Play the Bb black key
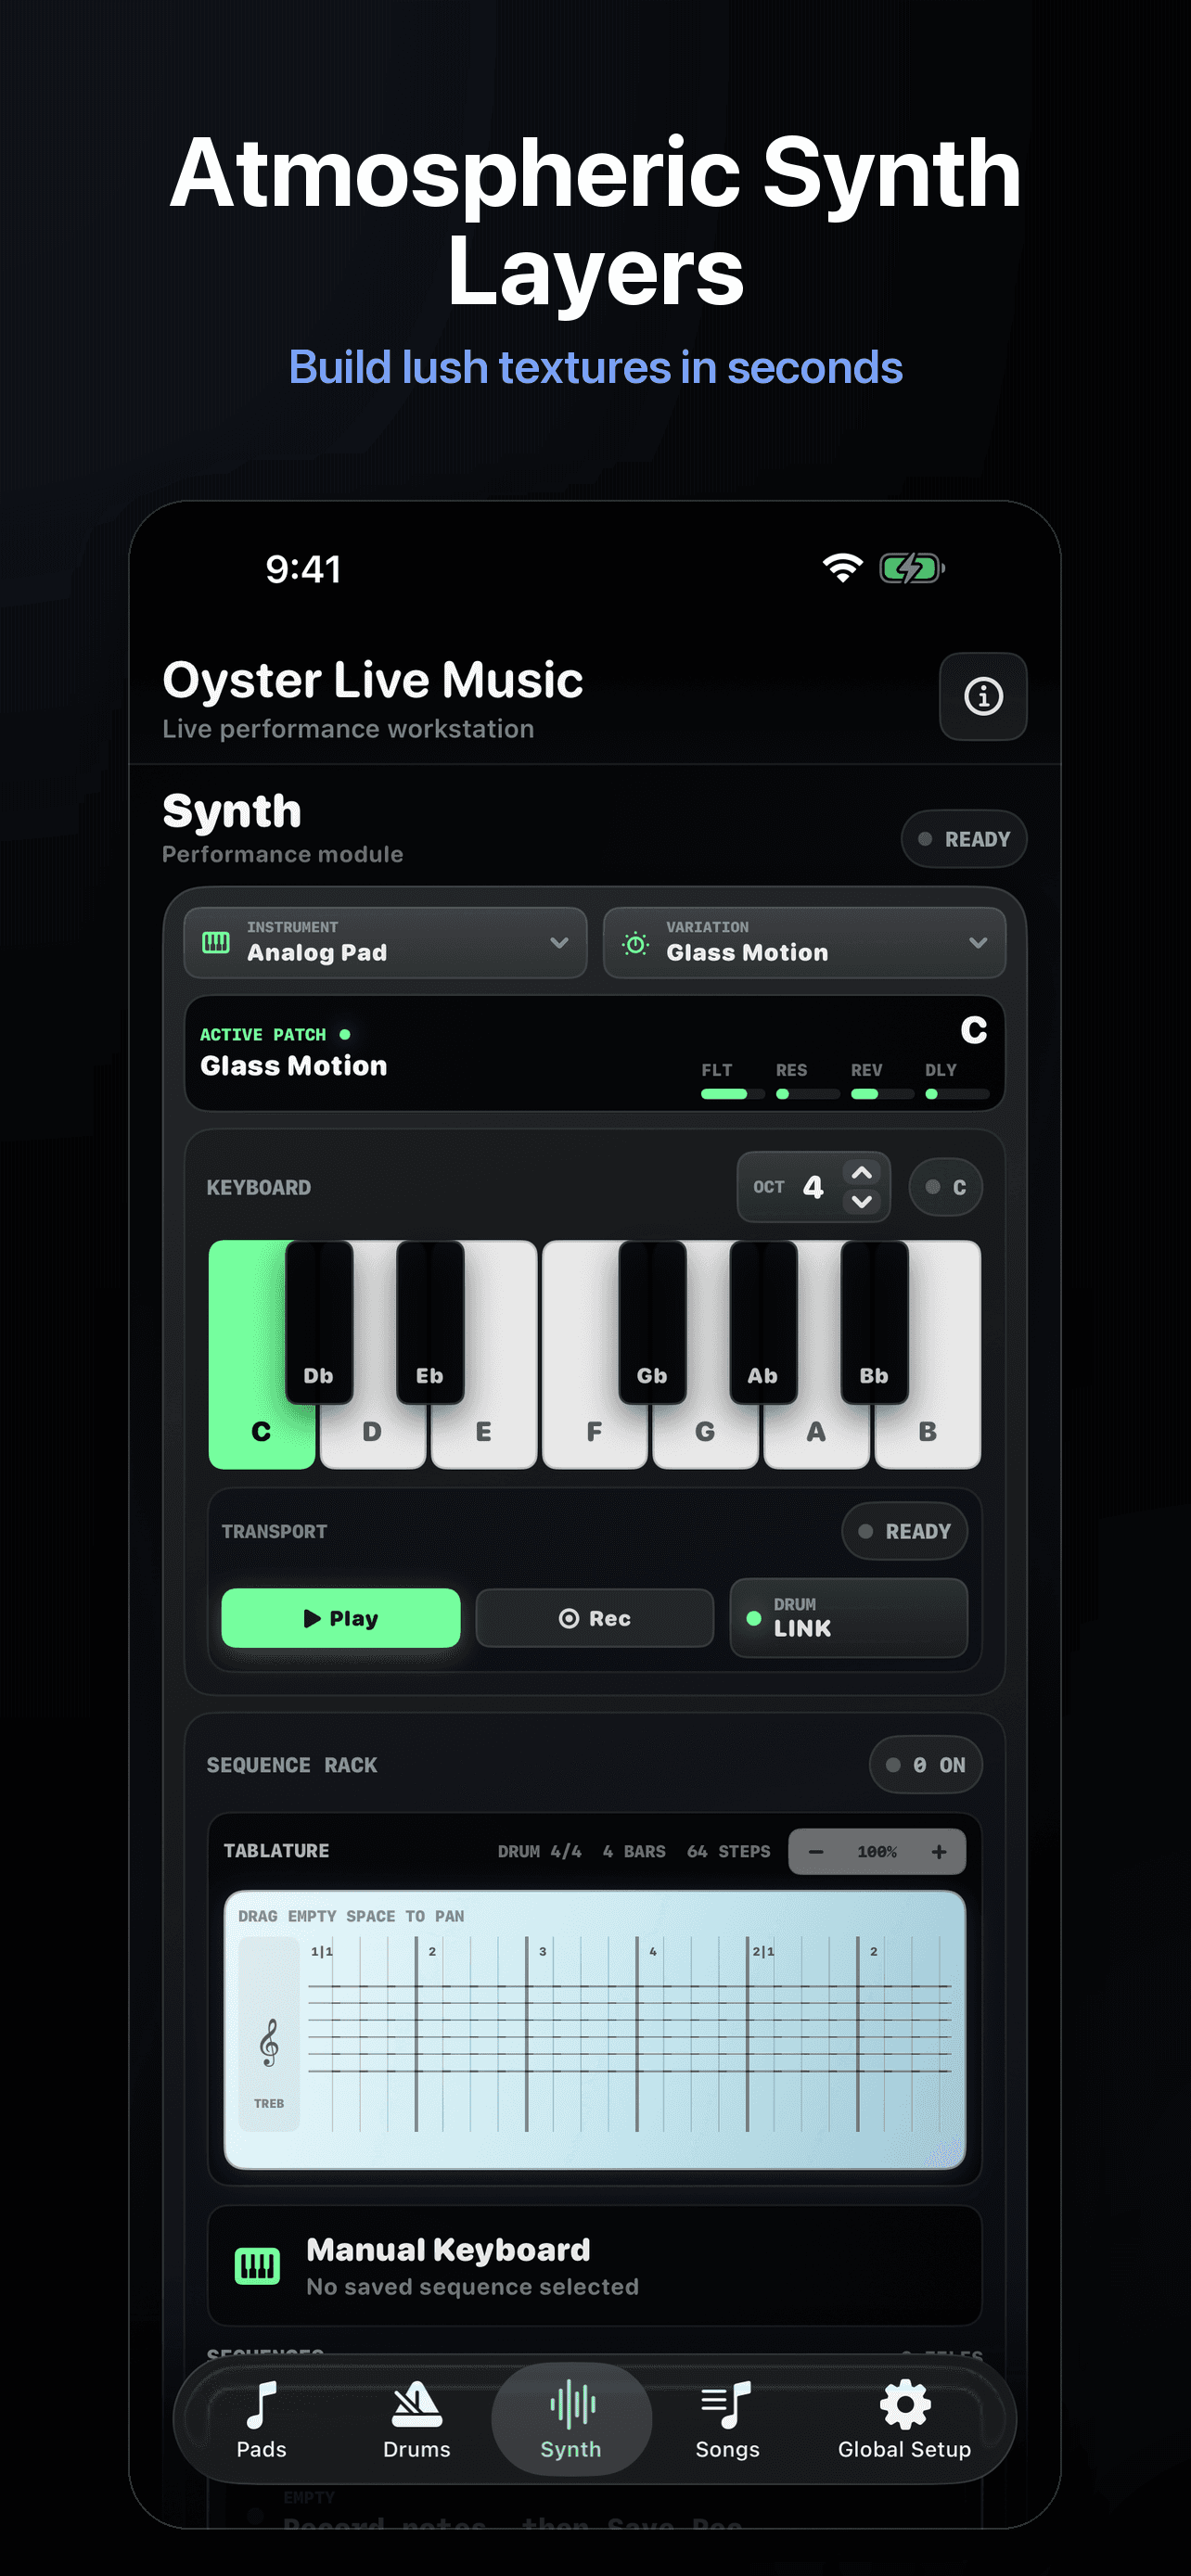 [x=874, y=1322]
